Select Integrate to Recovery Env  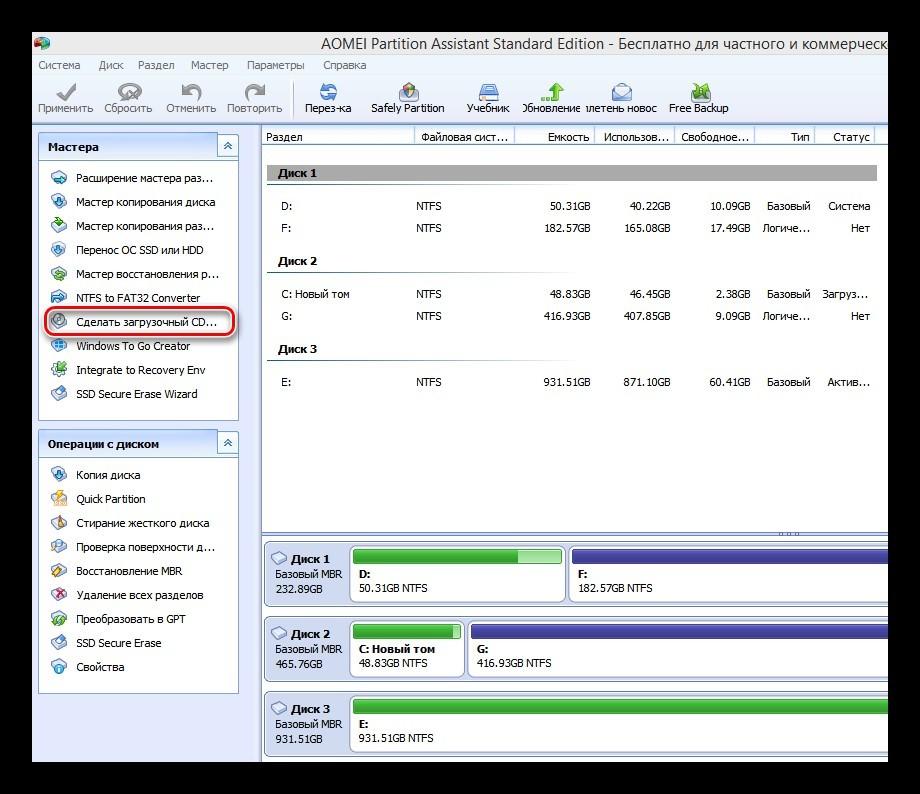128,370
